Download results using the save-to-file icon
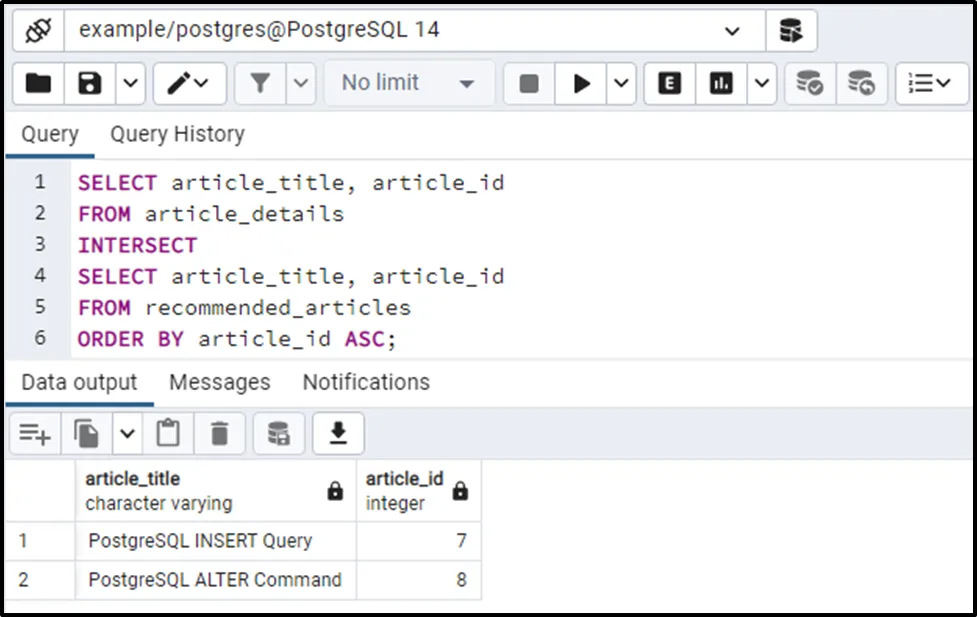 [338, 434]
